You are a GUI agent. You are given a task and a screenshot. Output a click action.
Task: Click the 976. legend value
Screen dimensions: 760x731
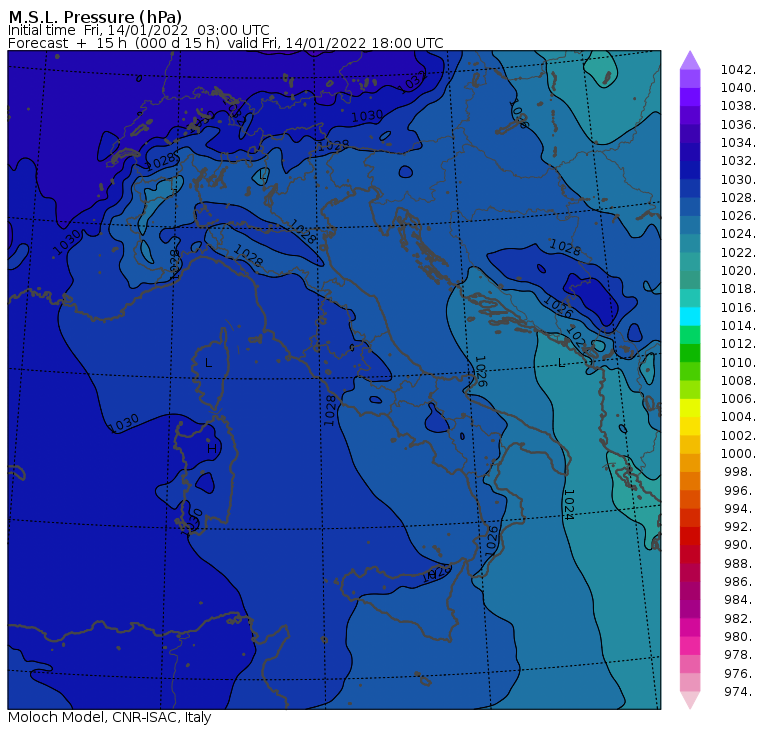(x=740, y=673)
